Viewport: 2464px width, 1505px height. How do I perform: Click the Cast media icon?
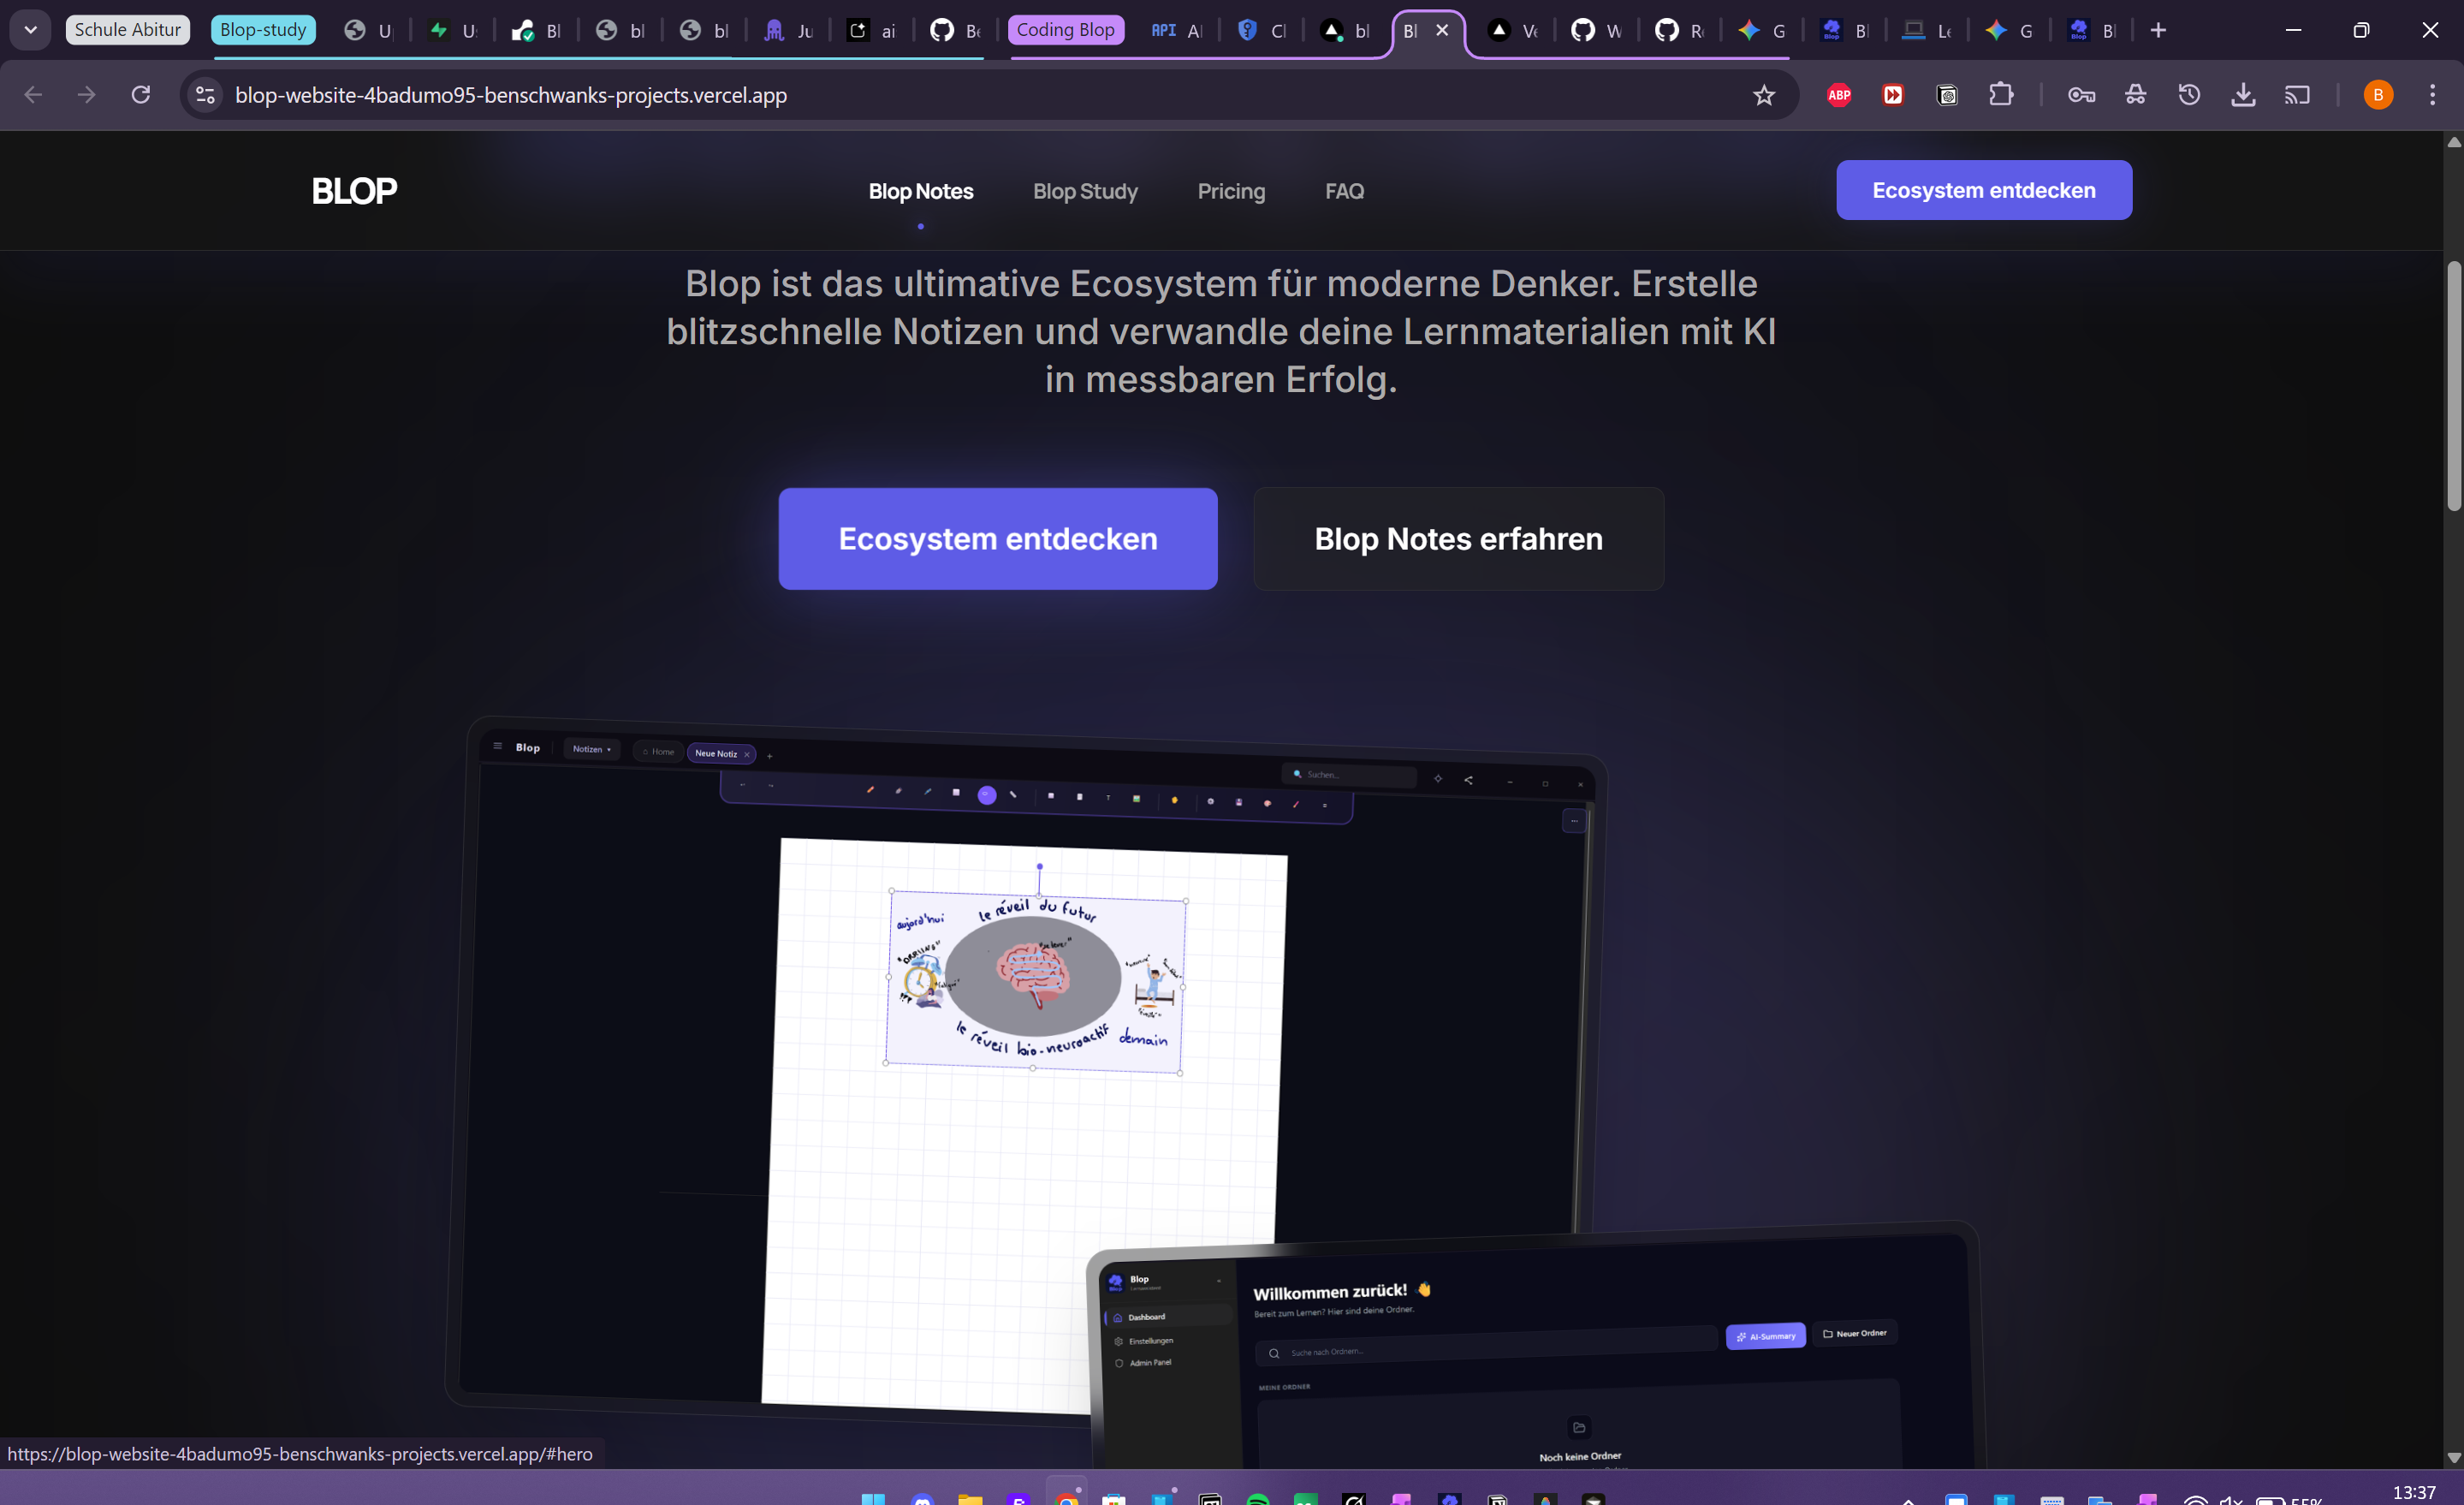(2297, 95)
